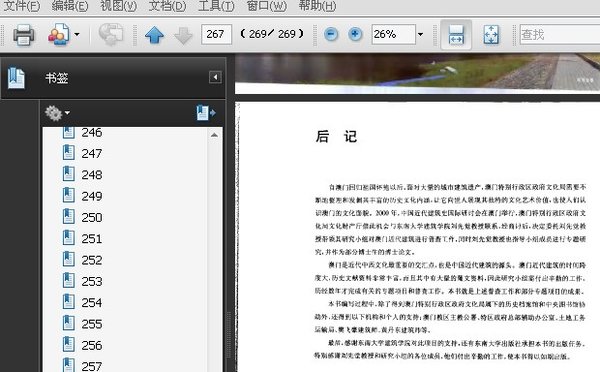Zoom in with the plus button
Viewport: 600px width, 372px height.
pyautogui.click(x=355, y=34)
